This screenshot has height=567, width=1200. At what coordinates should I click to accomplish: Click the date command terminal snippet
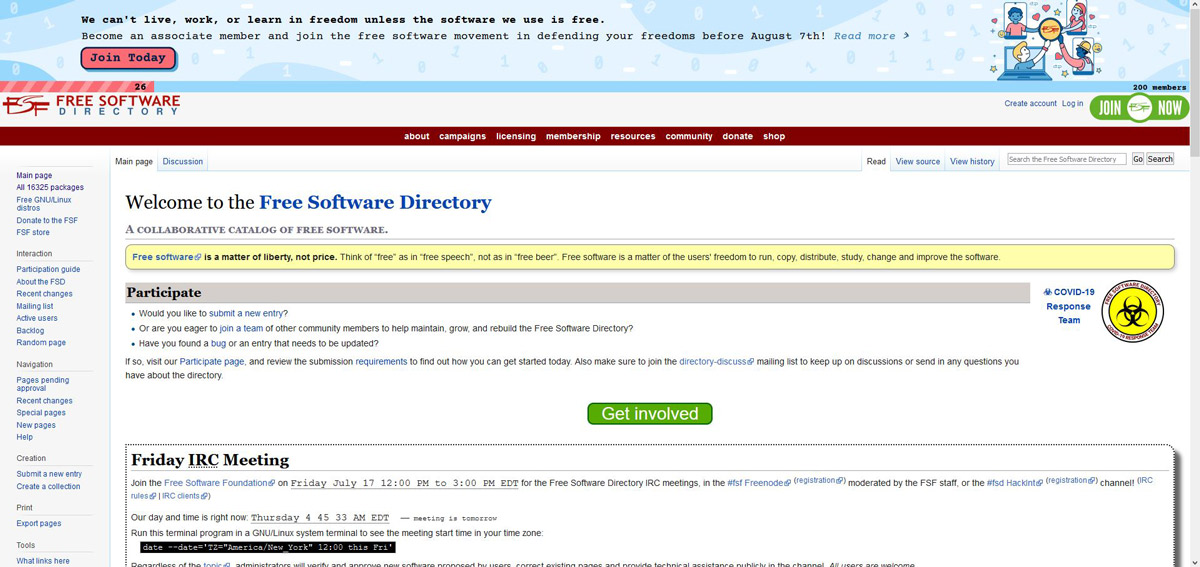point(268,548)
